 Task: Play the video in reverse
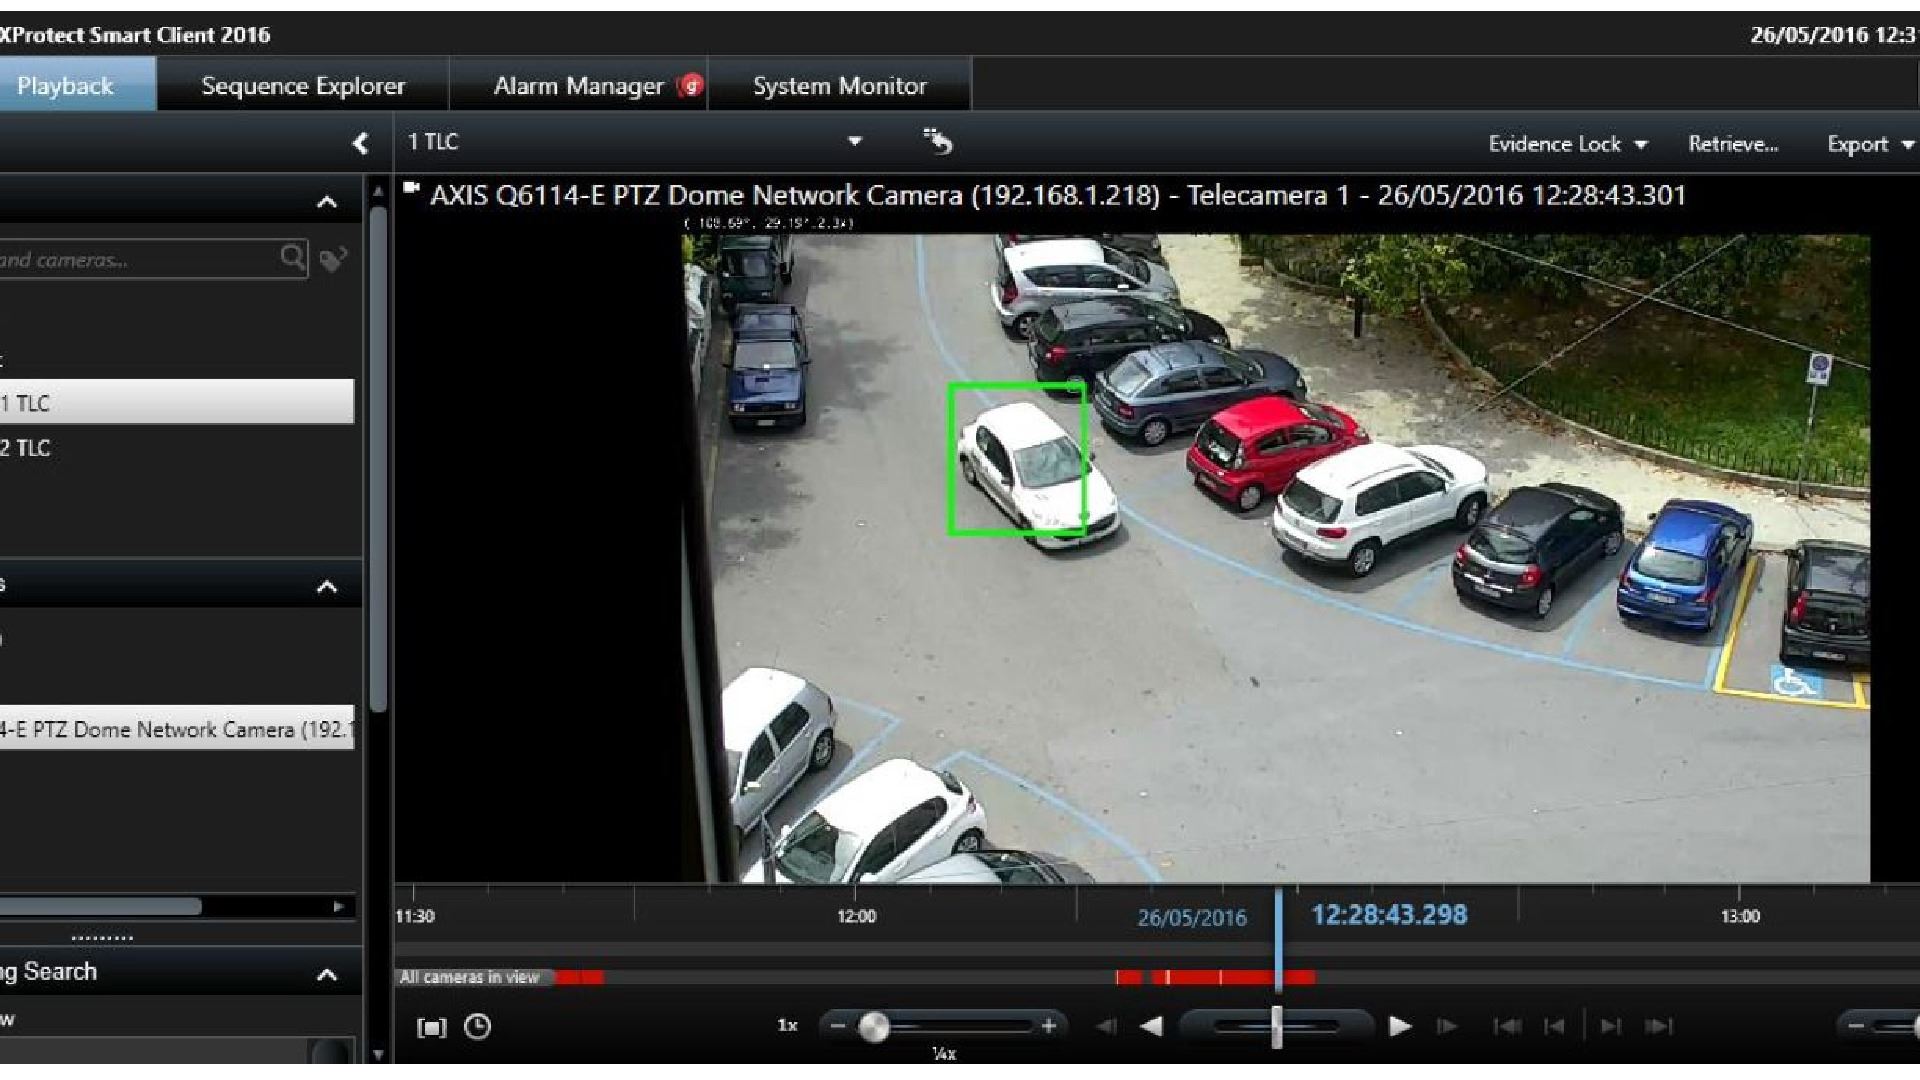[x=1152, y=1026]
